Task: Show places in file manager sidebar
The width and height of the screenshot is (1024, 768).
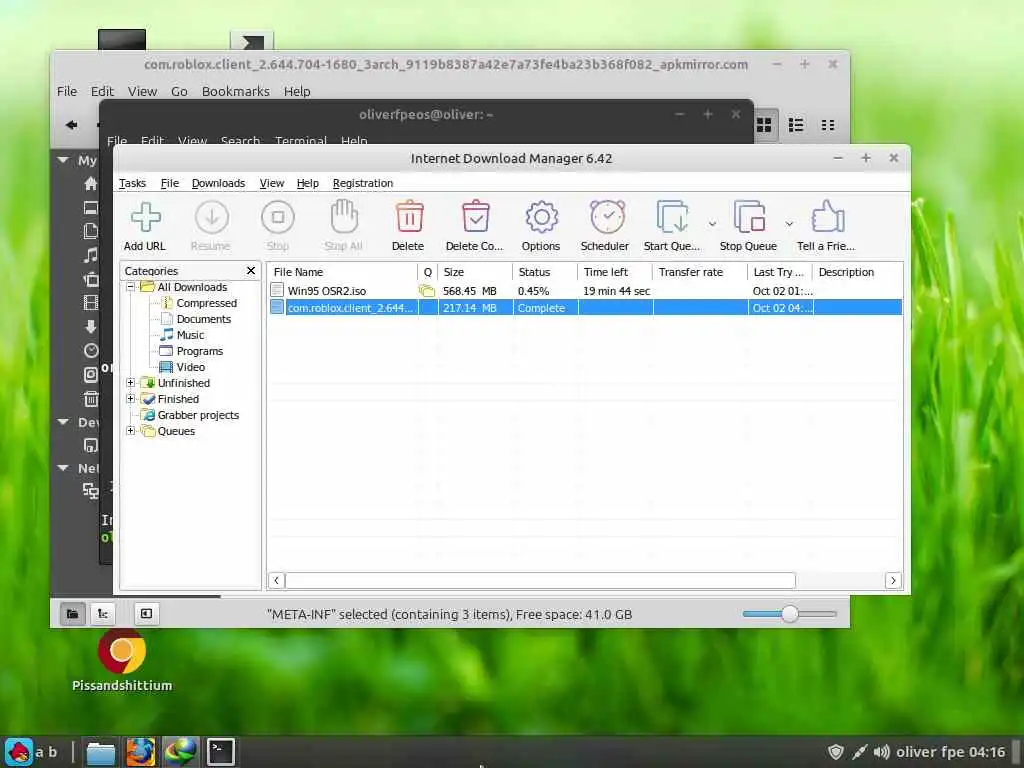Action: [72, 613]
